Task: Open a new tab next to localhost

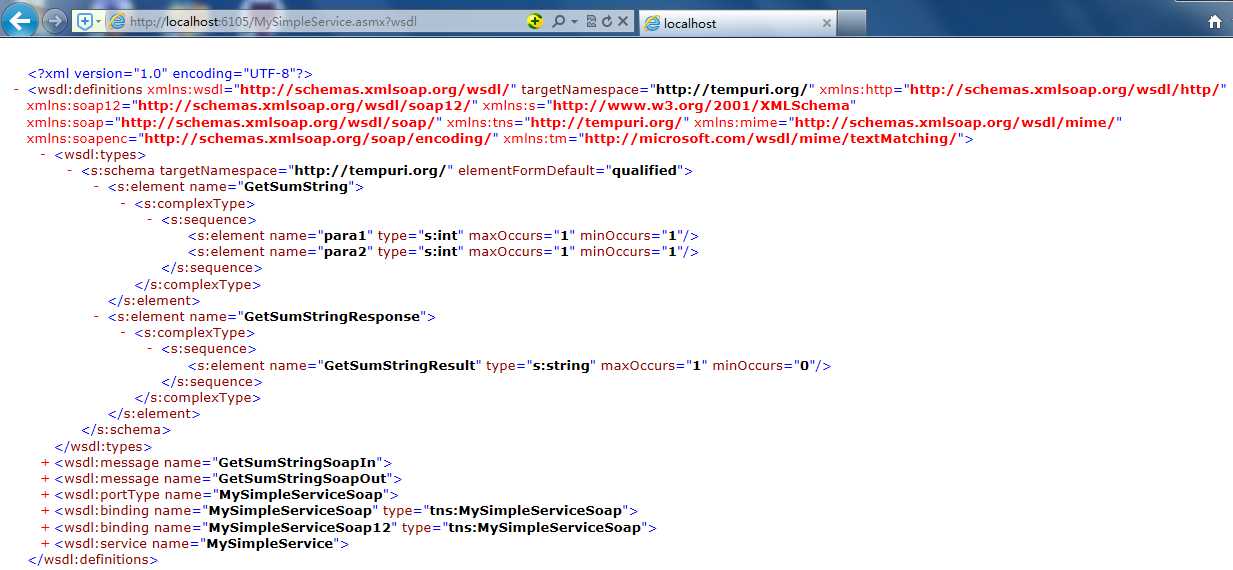Action: 852,23
